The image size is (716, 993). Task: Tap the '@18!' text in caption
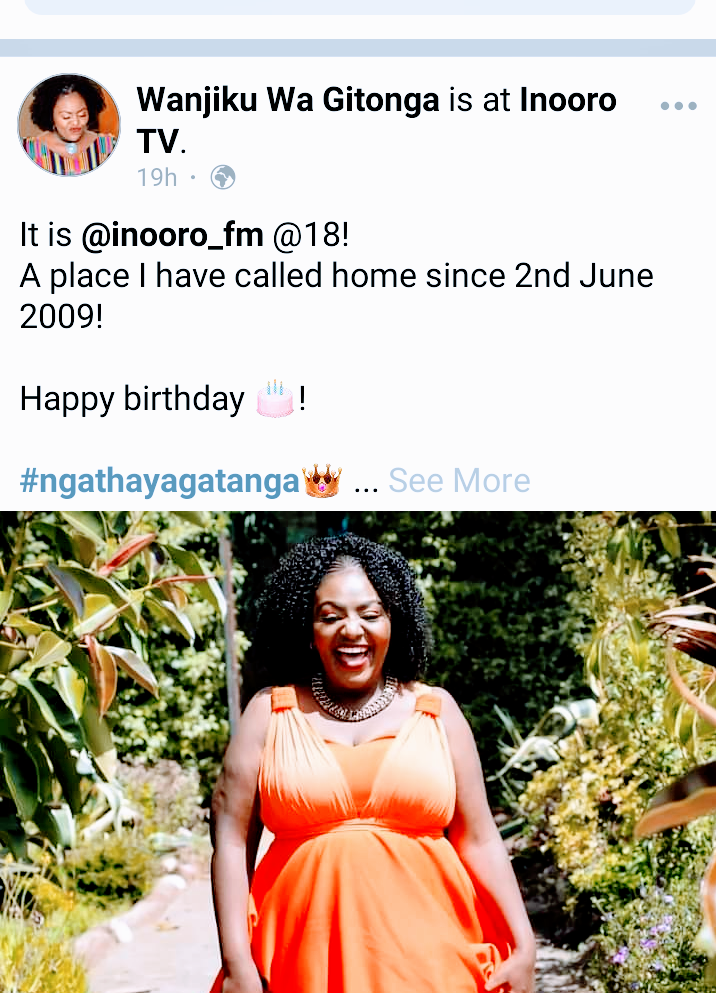311,235
